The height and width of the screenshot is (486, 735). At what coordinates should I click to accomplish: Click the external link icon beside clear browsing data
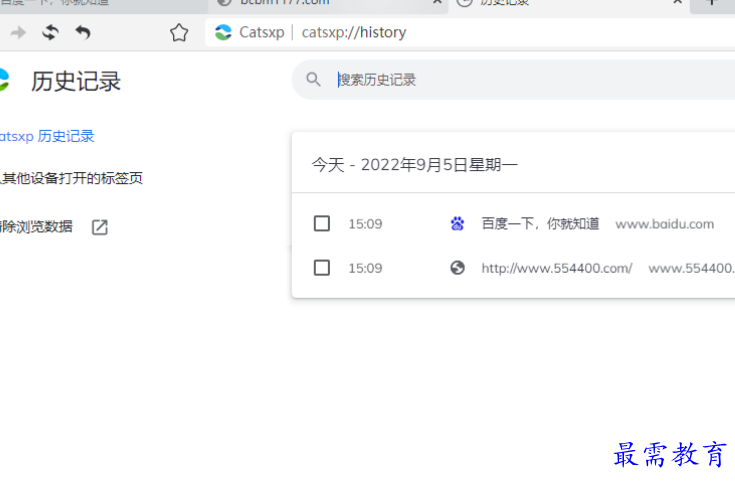pyautogui.click(x=99, y=227)
